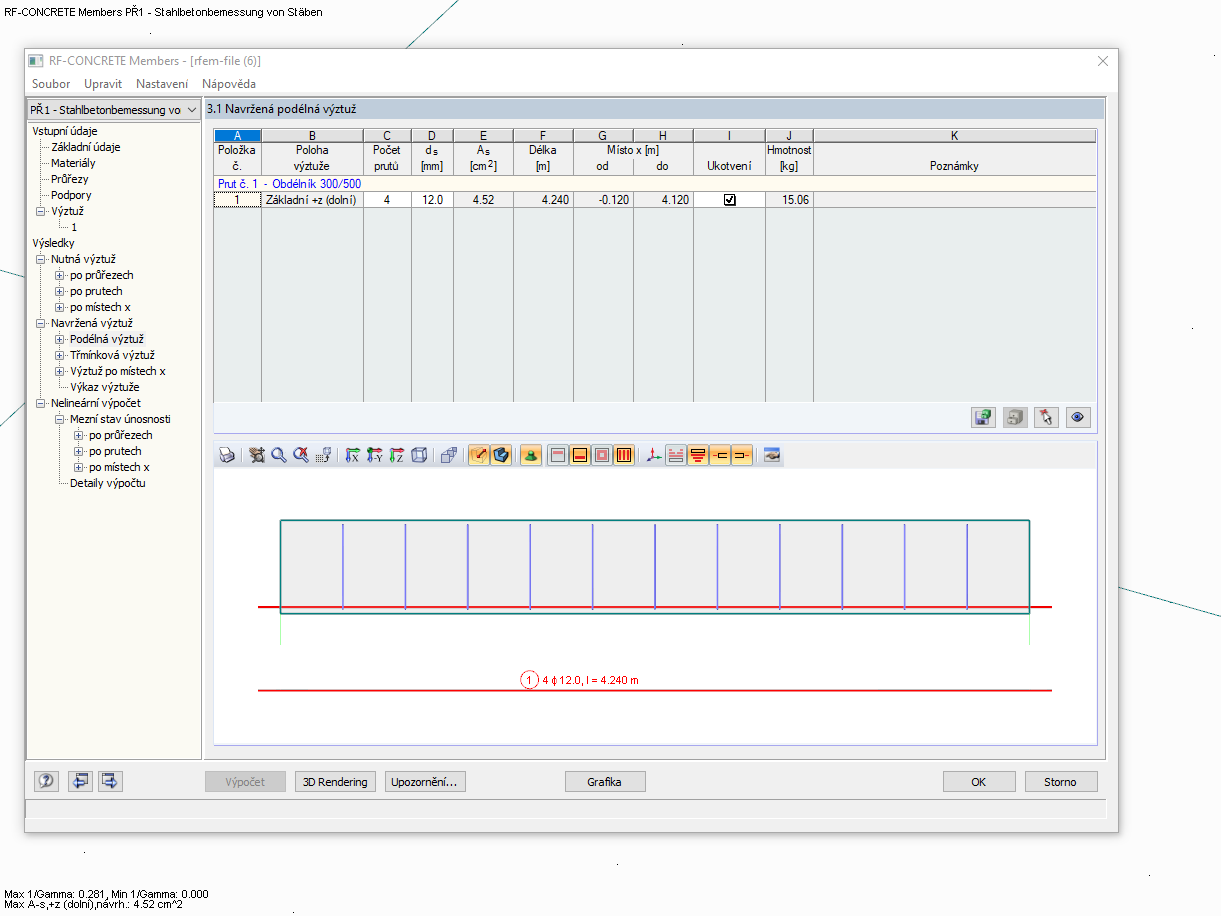Click the handshake icon in the graphics toolbar
Image resolution: width=1221 pixels, height=916 pixels.
770,455
